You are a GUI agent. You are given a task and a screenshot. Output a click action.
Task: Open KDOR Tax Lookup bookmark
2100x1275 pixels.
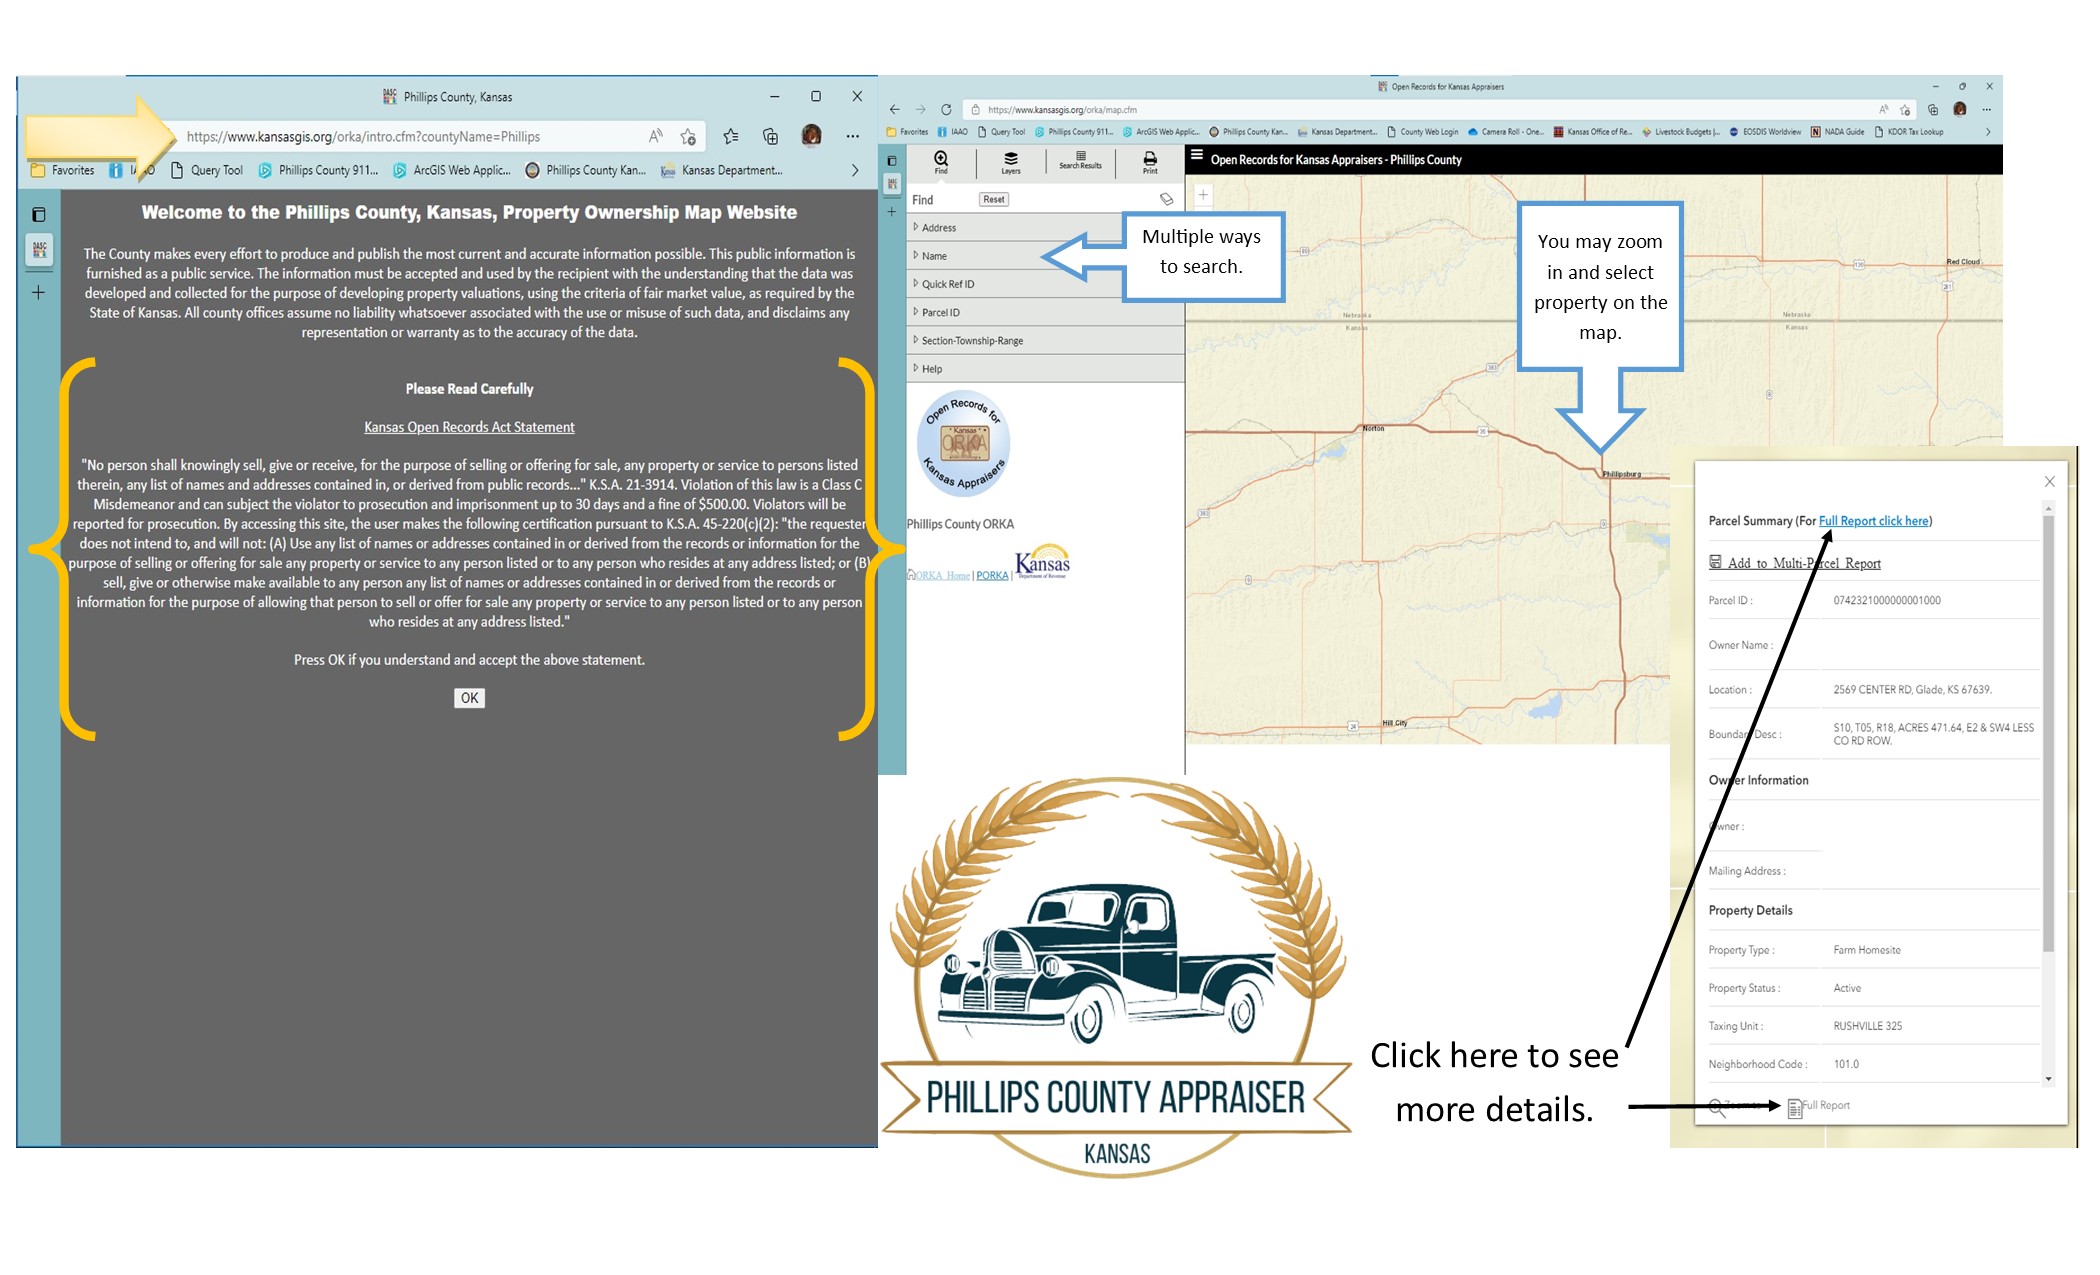[x=1909, y=132]
